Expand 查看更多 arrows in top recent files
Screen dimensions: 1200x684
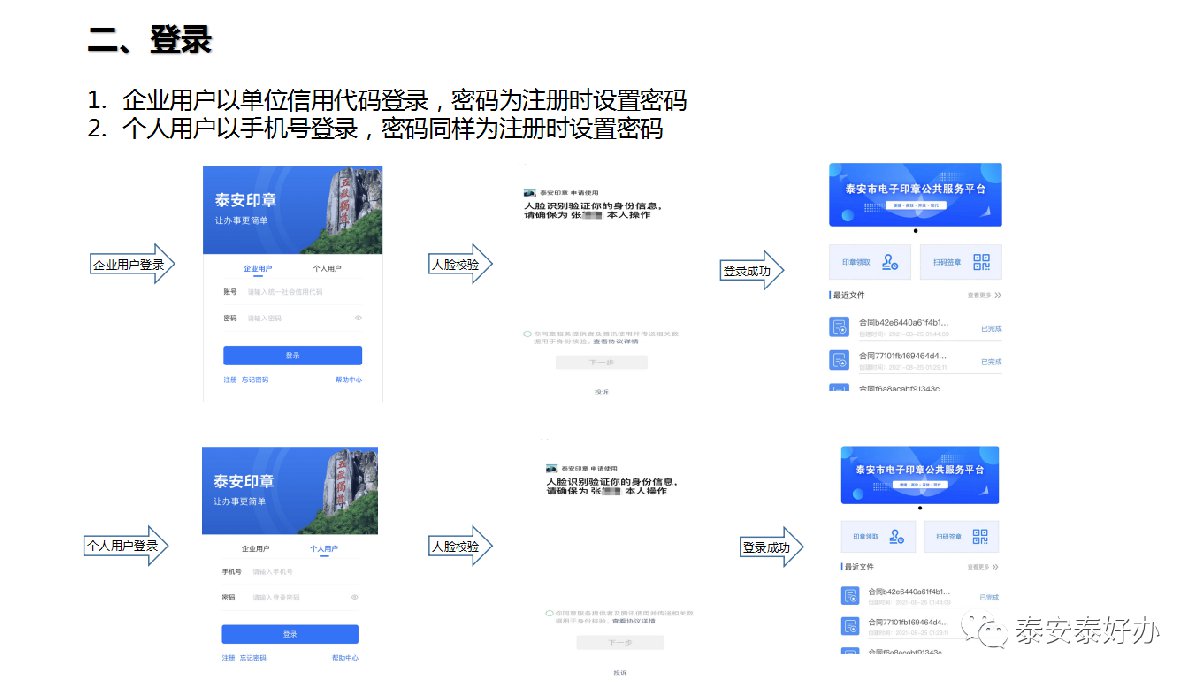tap(997, 296)
